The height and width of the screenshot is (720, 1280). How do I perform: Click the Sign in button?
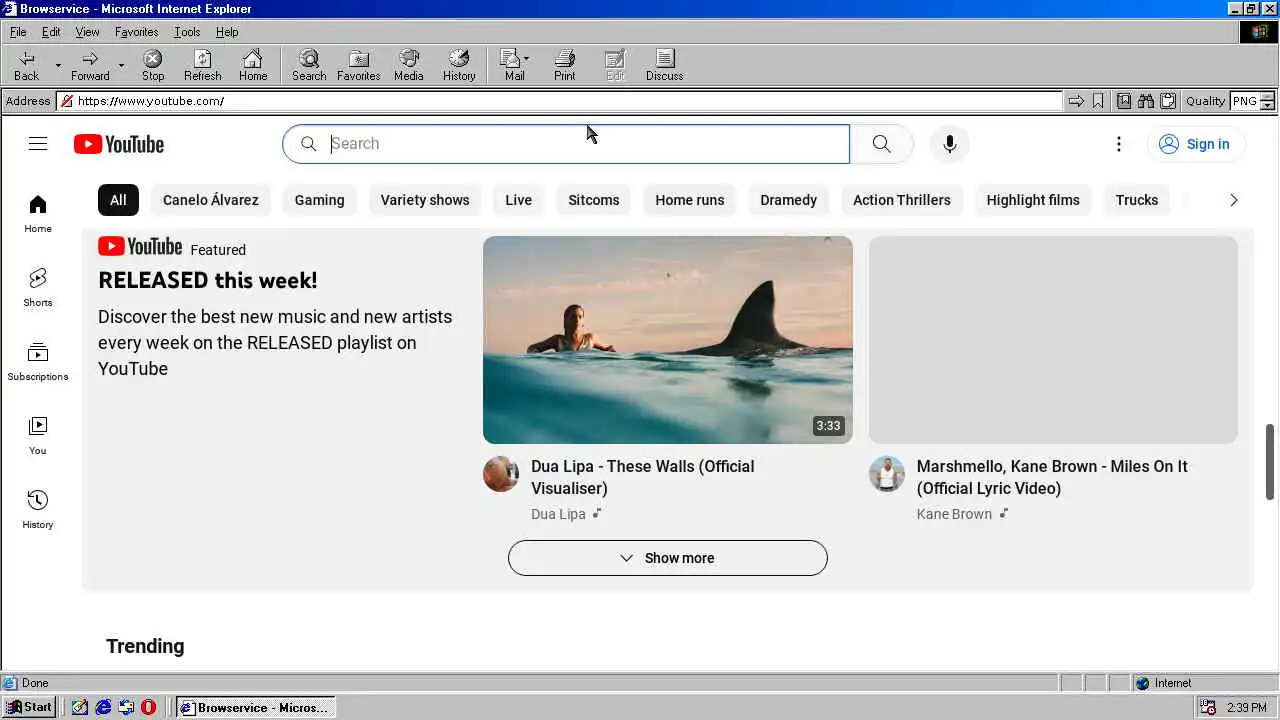[x=1196, y=144]
